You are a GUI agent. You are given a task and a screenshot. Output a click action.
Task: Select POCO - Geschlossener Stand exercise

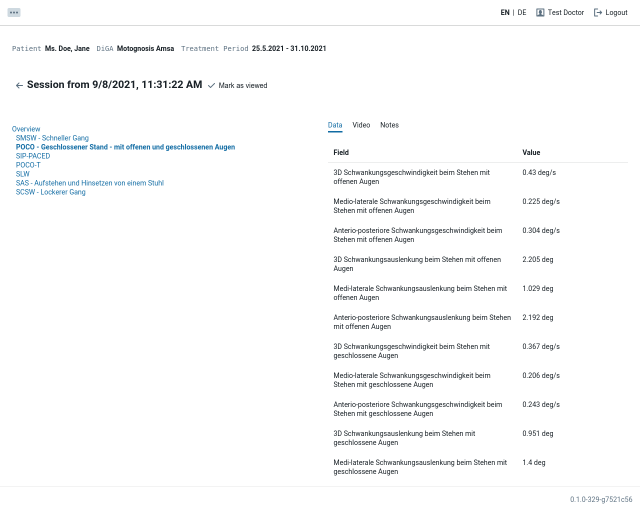tap(125, 147)
